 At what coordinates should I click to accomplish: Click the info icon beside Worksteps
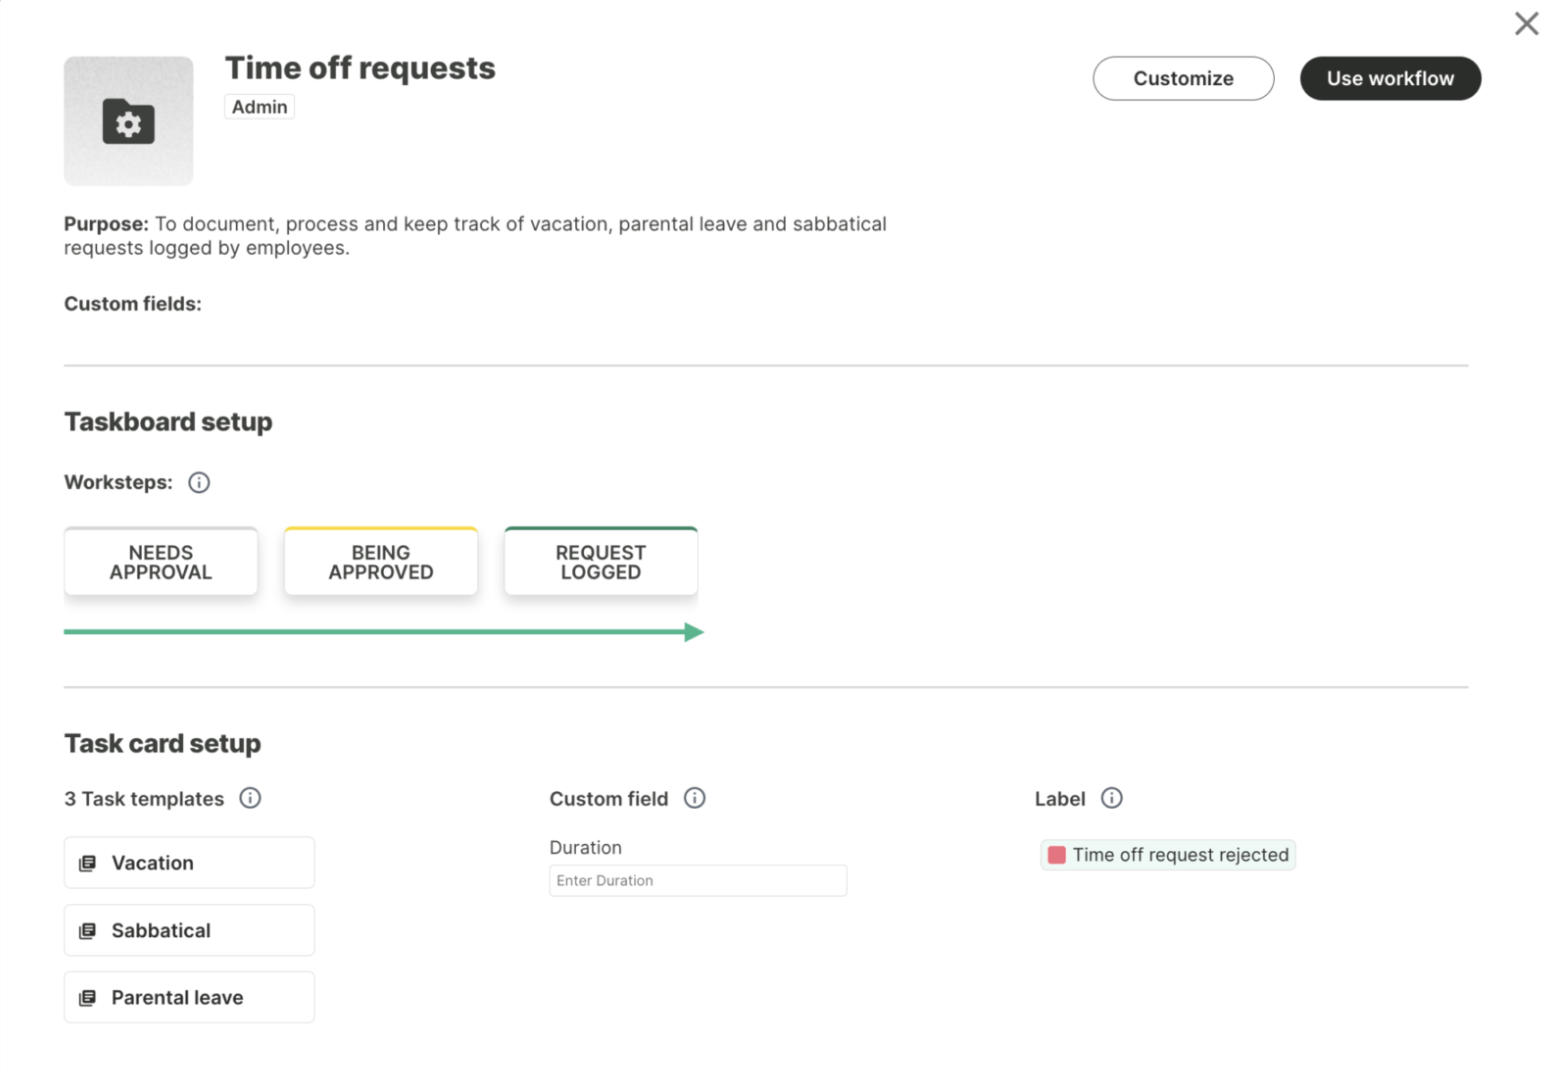point(199,483)
